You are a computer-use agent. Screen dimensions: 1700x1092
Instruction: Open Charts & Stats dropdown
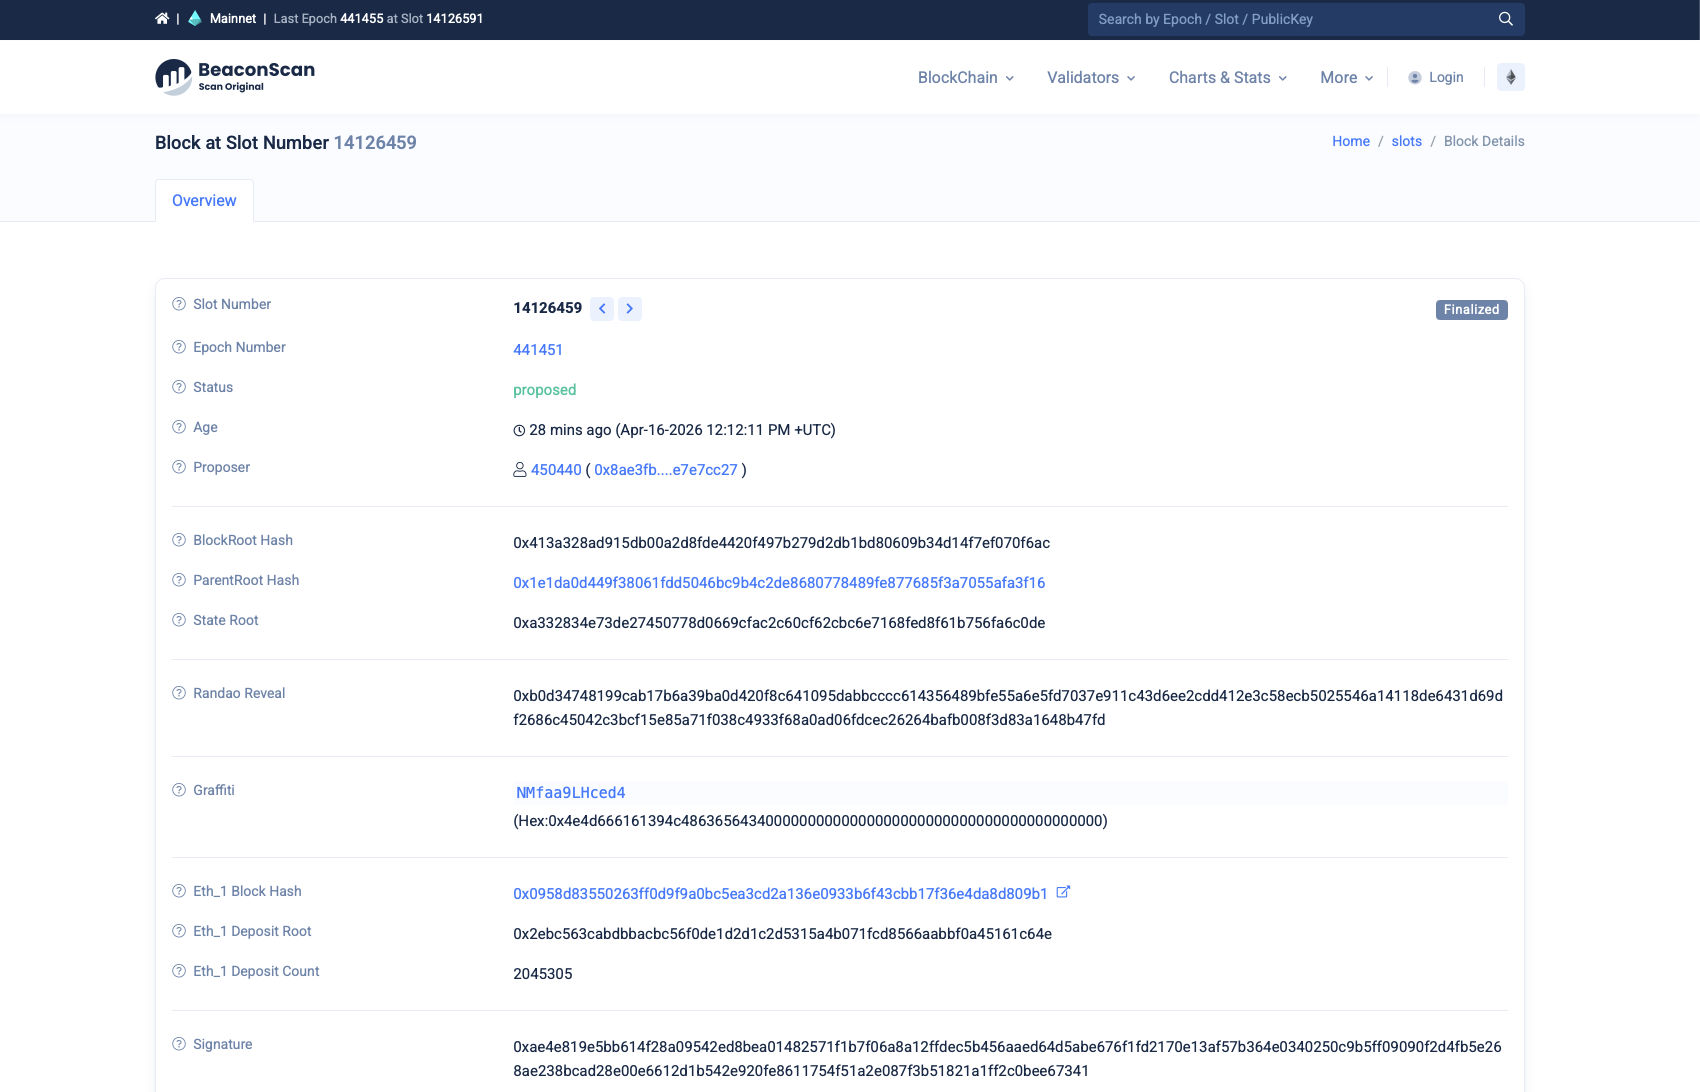(x=1228, y=78)
